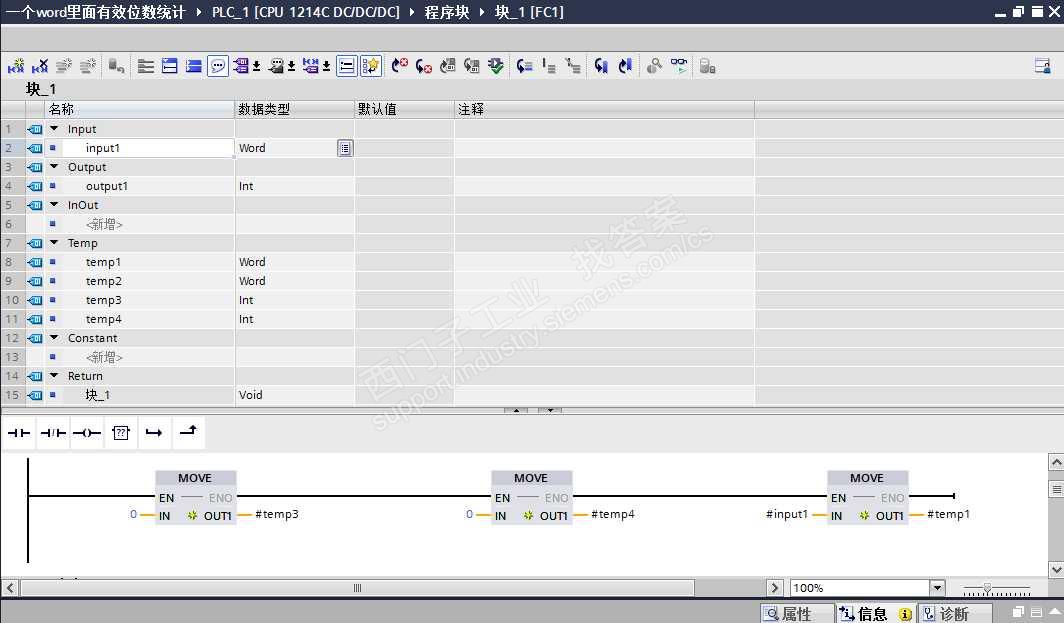Select the temp1 variable row
Viewport: 1064px width, 623px height.
click(x=377, y=262)
